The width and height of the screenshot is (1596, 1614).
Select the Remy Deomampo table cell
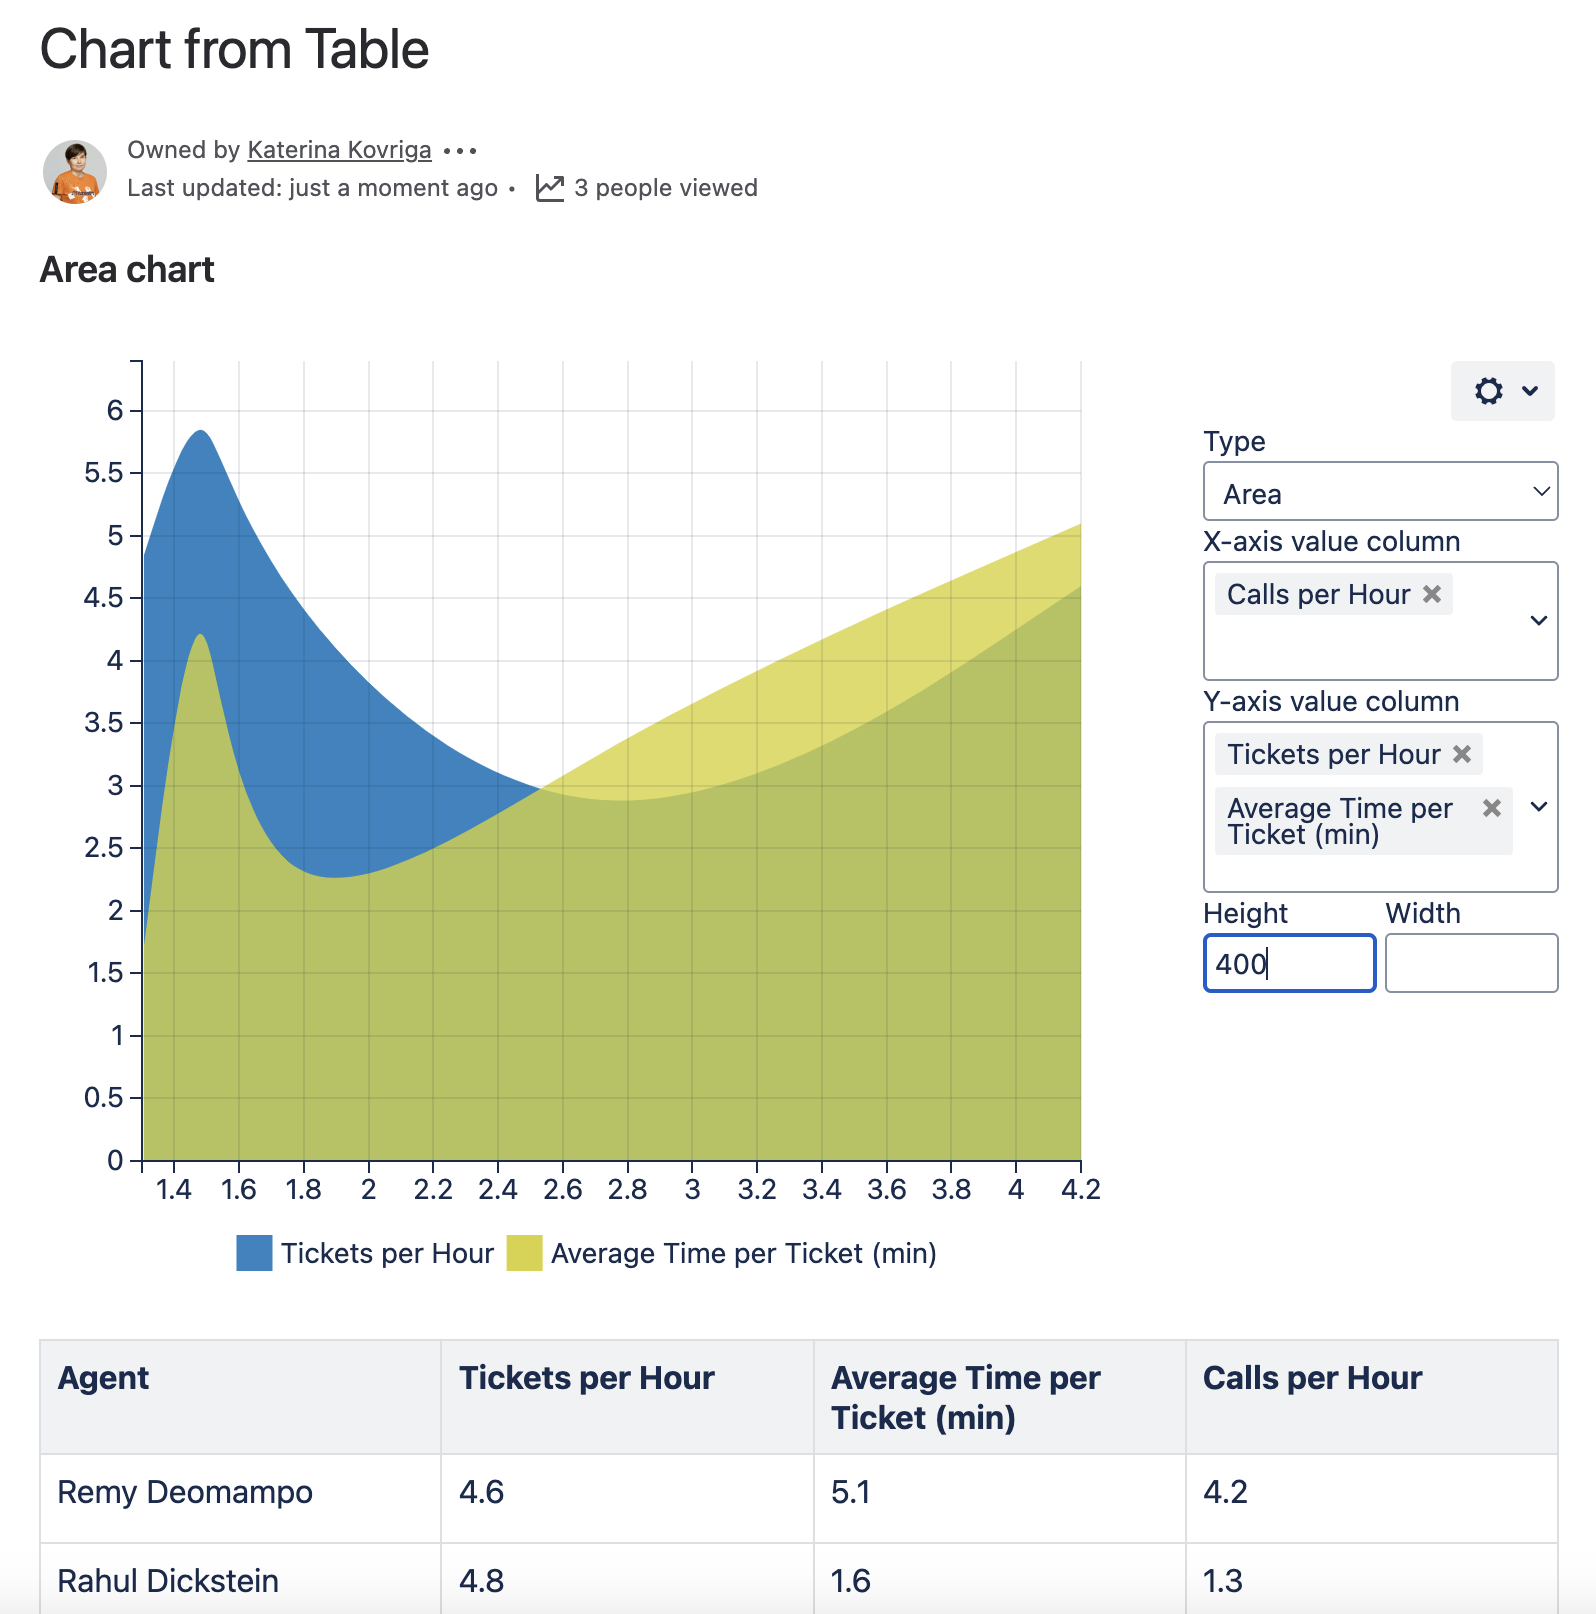[x=186, y=1492]
